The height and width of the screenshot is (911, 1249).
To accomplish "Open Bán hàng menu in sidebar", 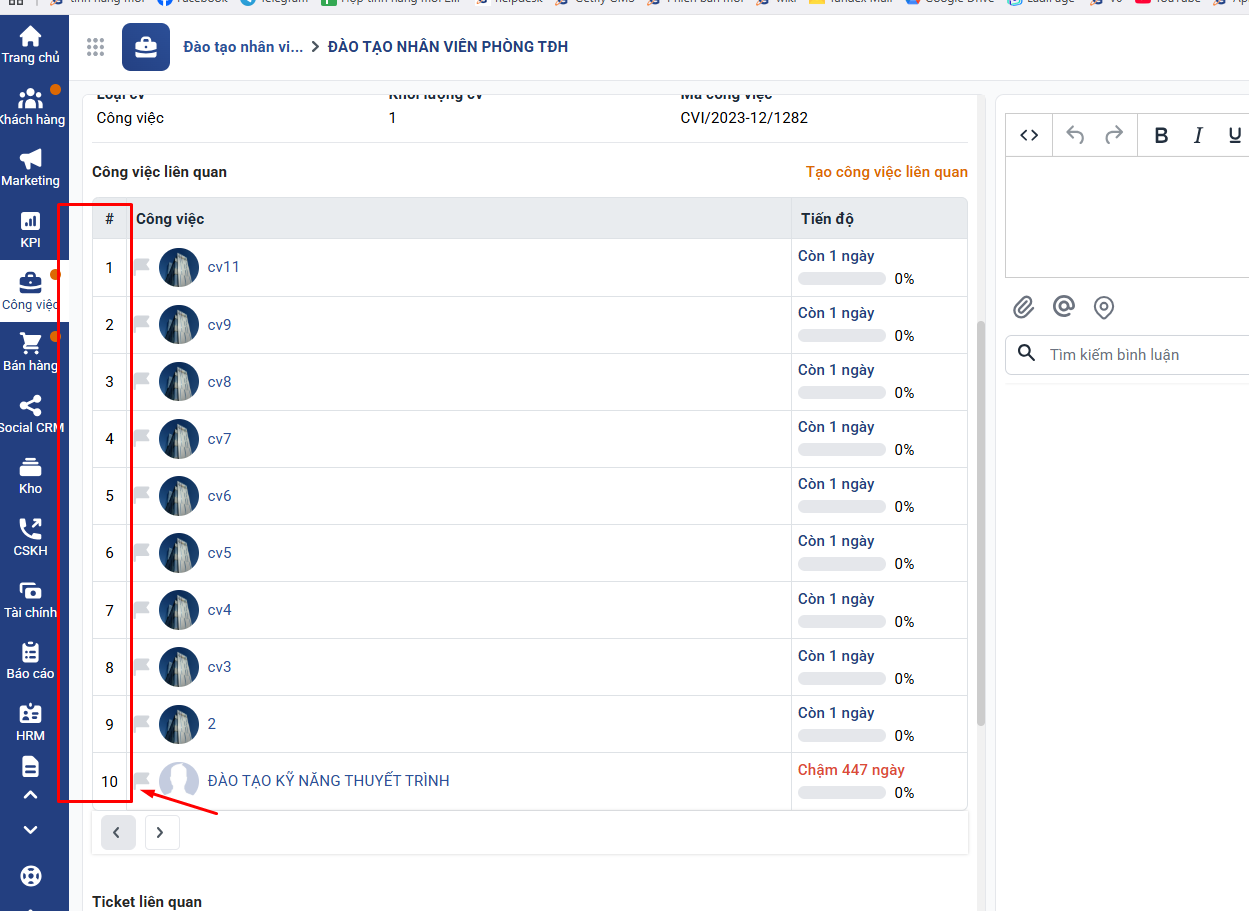I will click(30, 352).
